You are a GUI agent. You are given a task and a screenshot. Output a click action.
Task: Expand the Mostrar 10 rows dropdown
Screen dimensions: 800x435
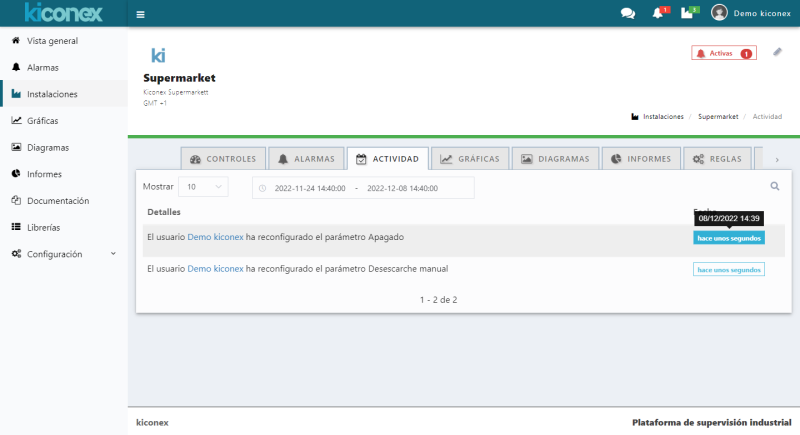tap(204, 187)
